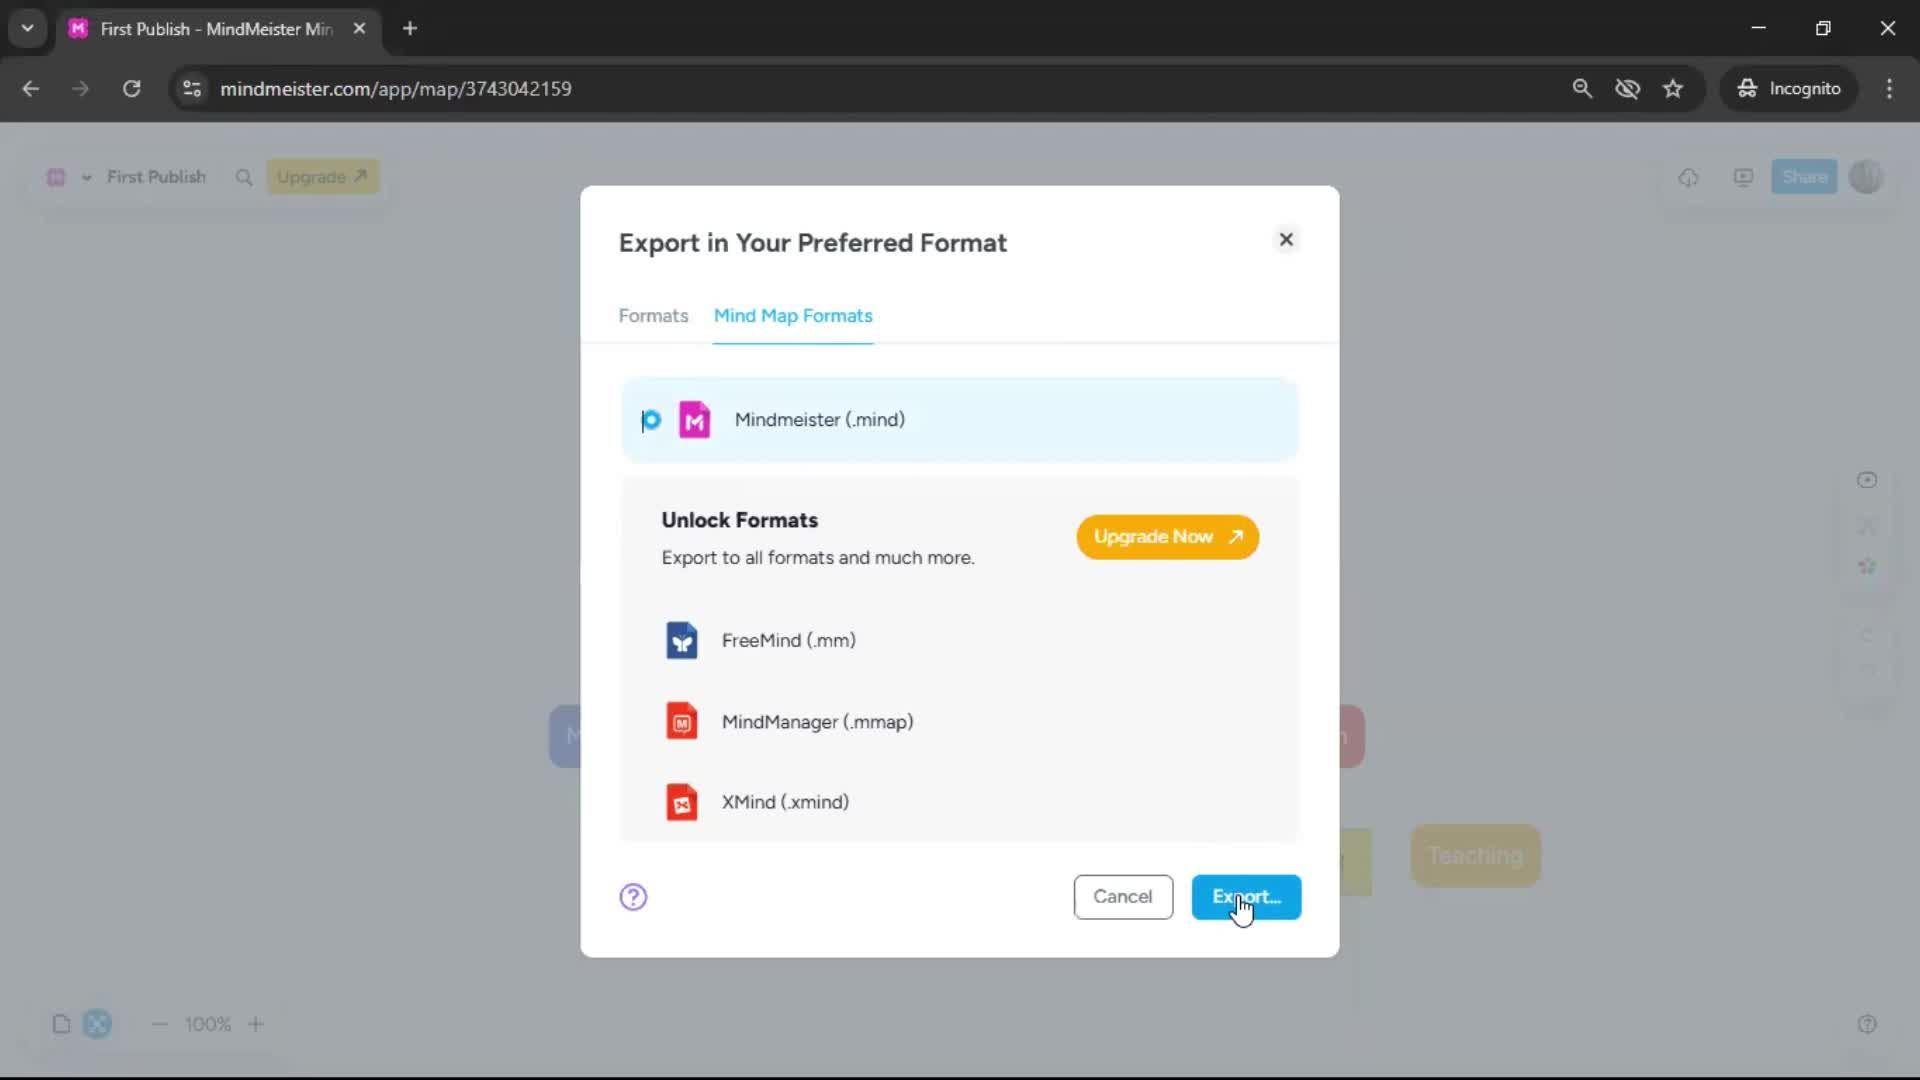Click the MindManager file icon

pos(682,722)
